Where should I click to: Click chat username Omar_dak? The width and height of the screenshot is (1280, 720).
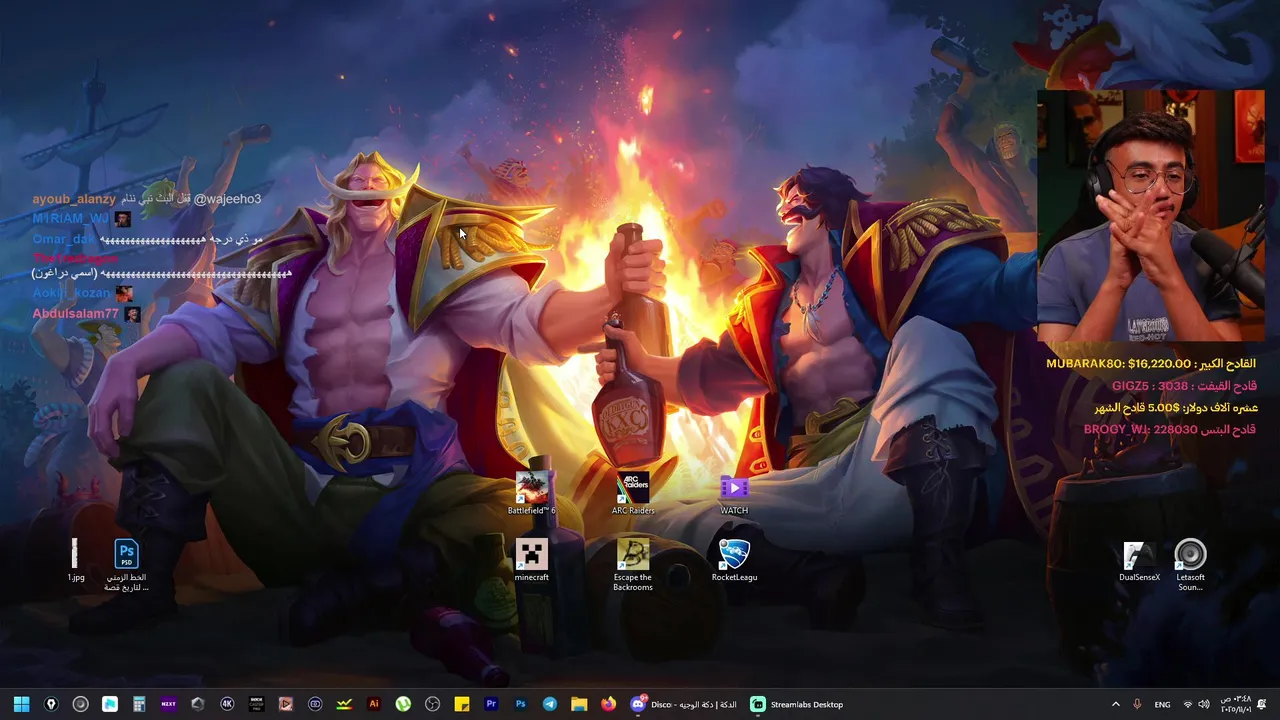64,239
